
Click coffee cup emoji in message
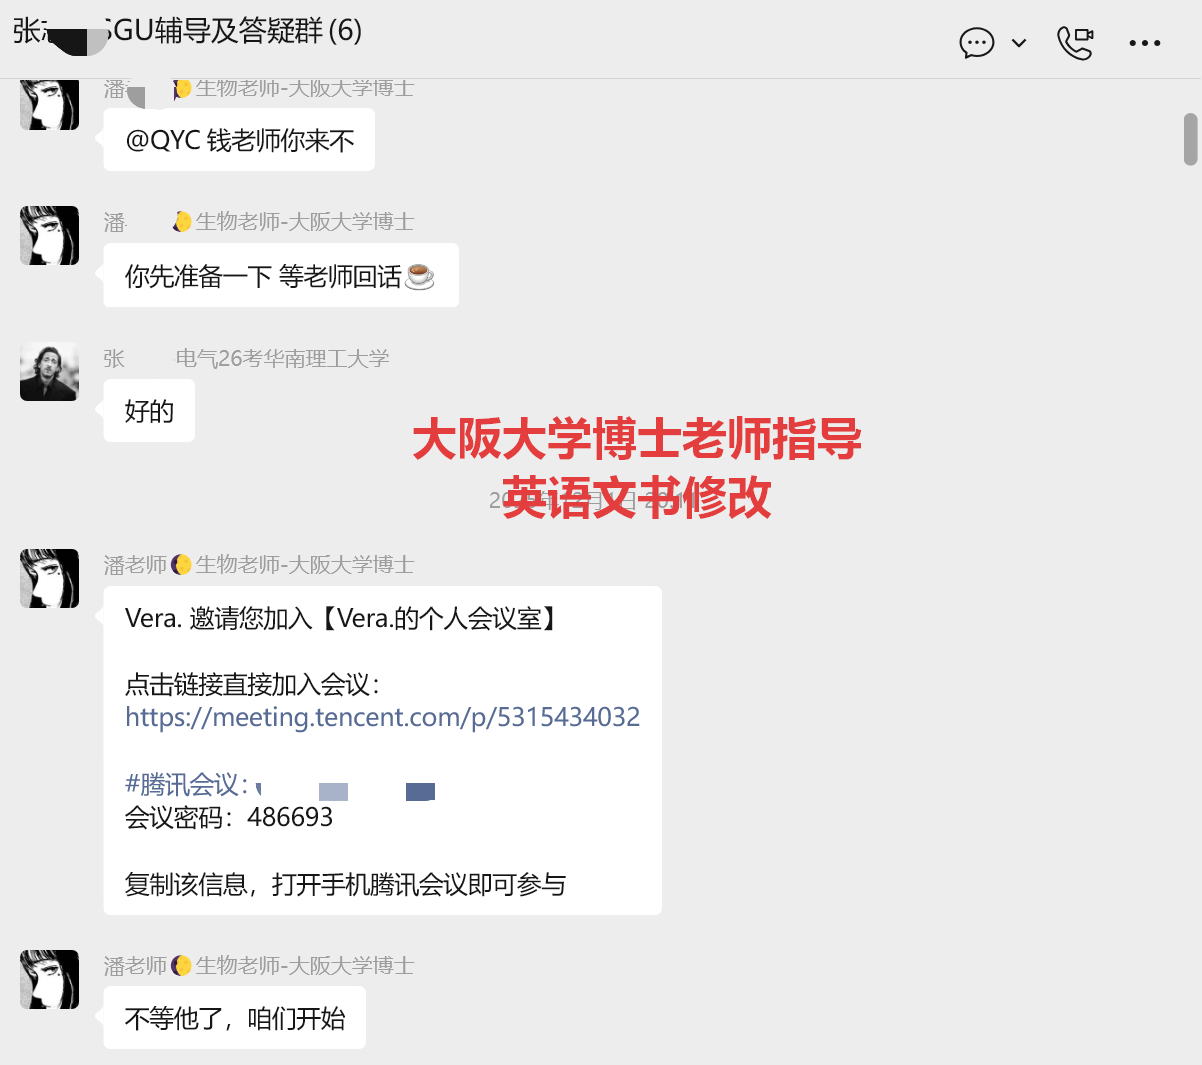(420, 276)
